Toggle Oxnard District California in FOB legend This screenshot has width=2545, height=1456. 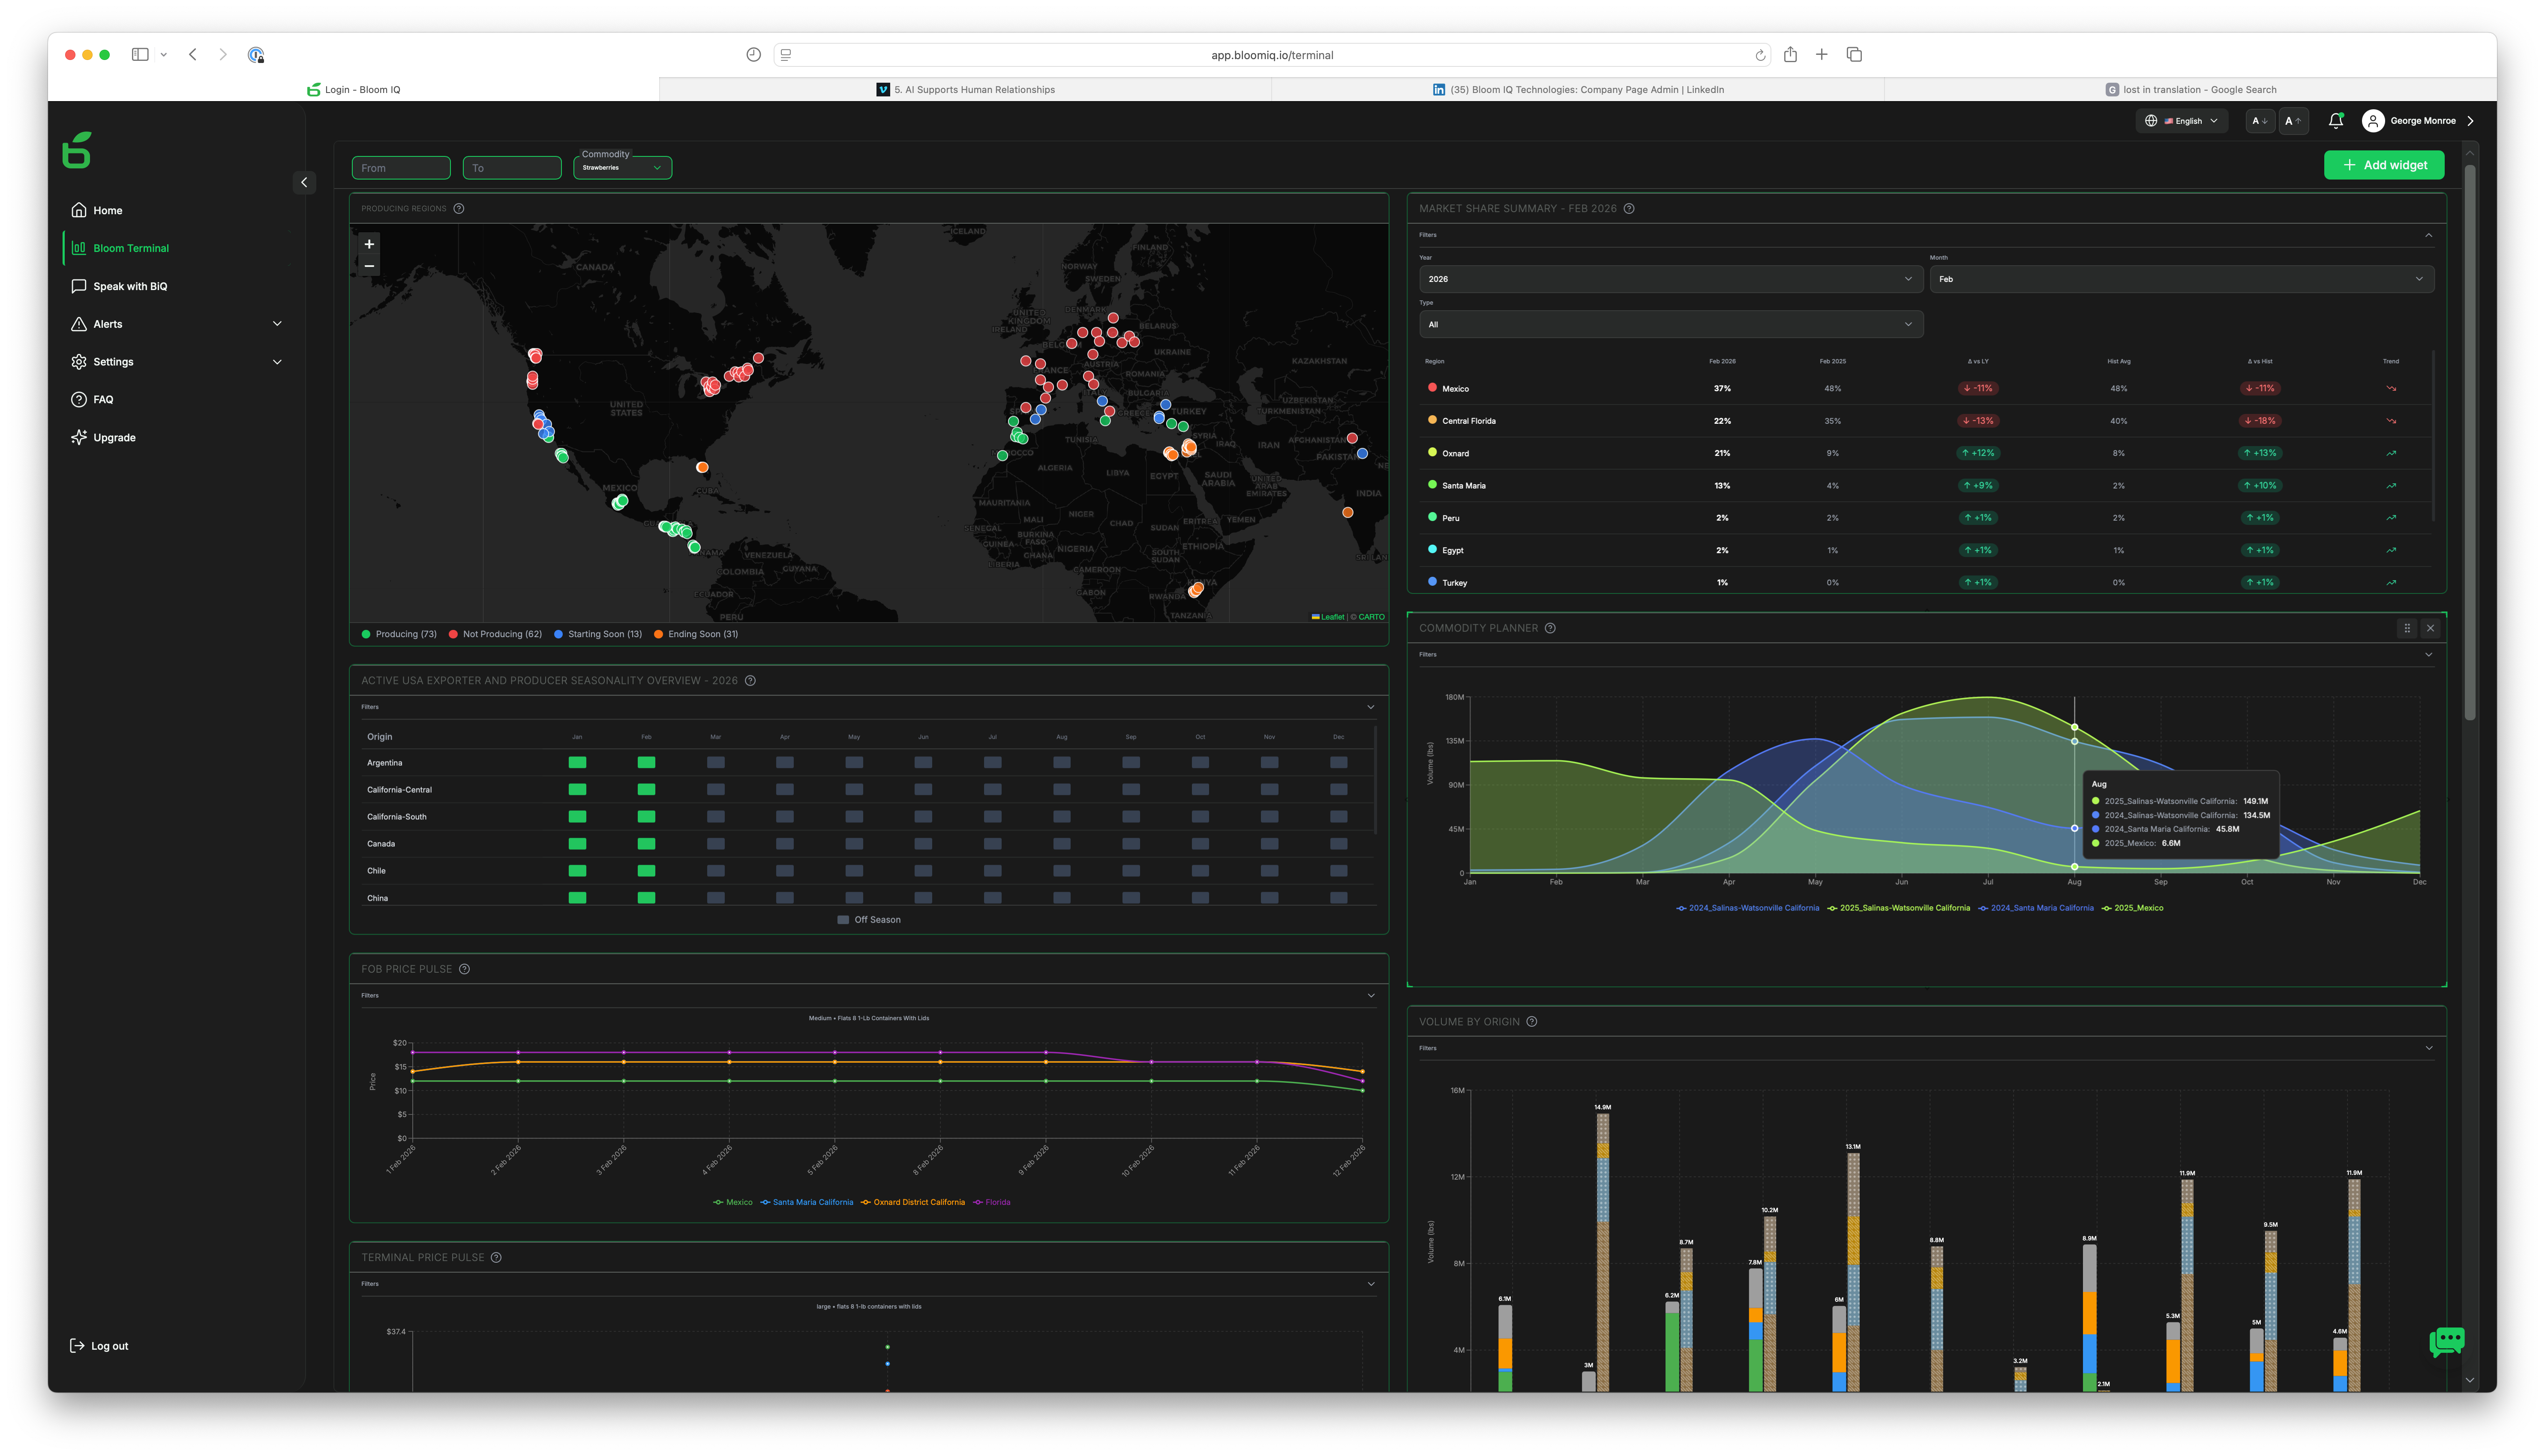pyautogui.click(x=913, y=1202)
